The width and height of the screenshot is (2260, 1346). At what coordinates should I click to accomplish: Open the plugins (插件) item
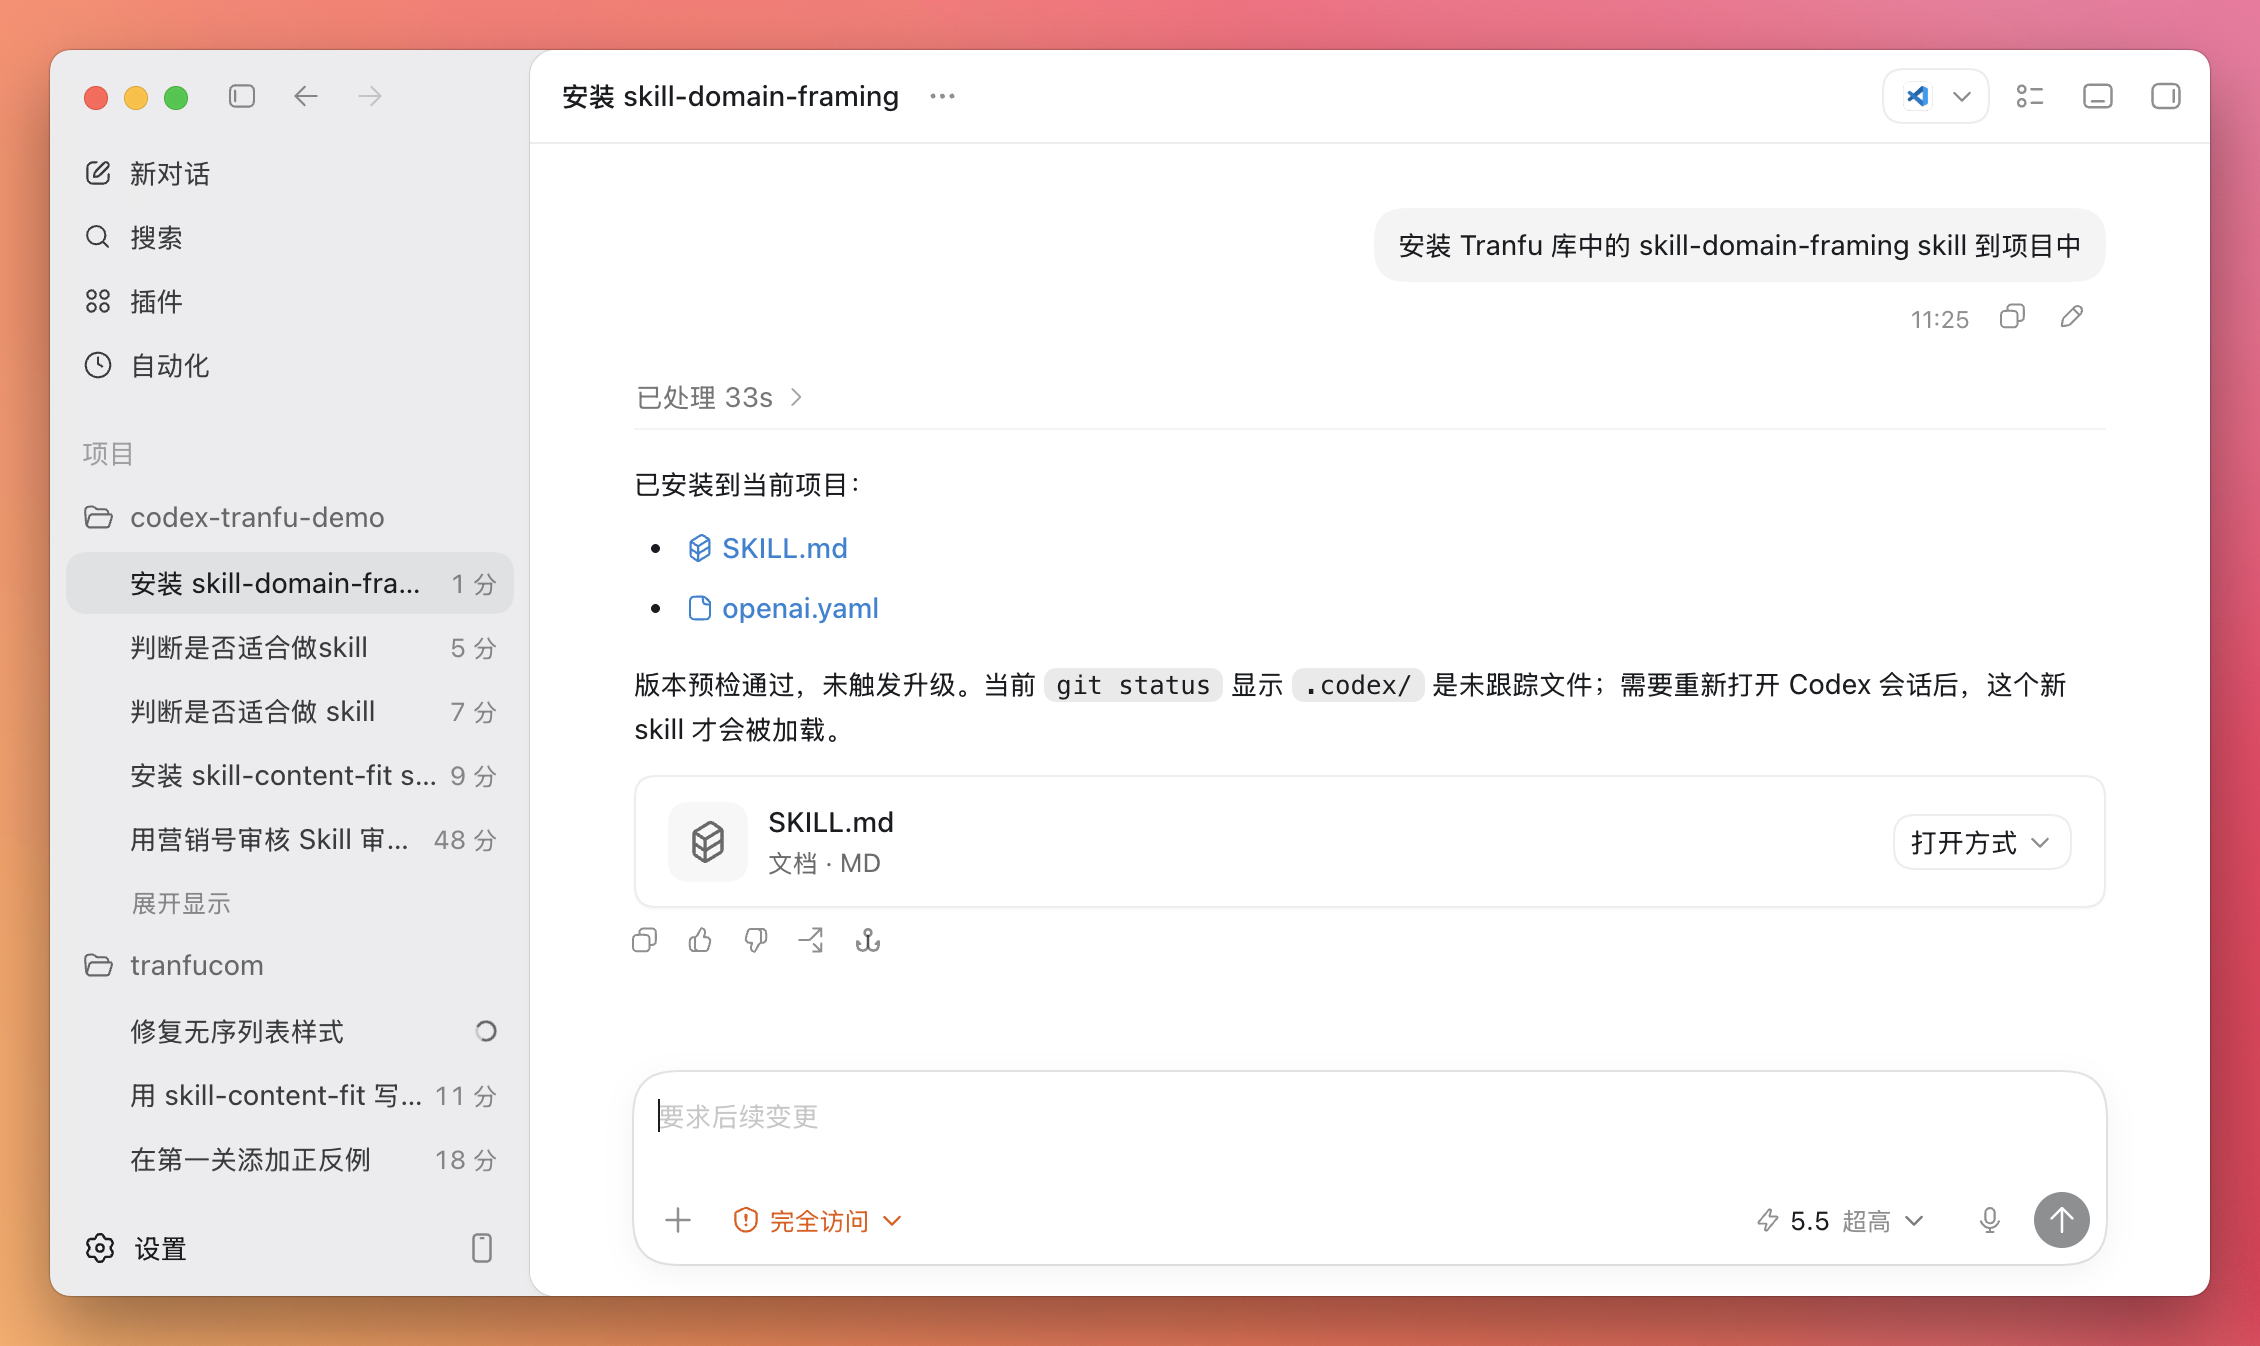290,301
